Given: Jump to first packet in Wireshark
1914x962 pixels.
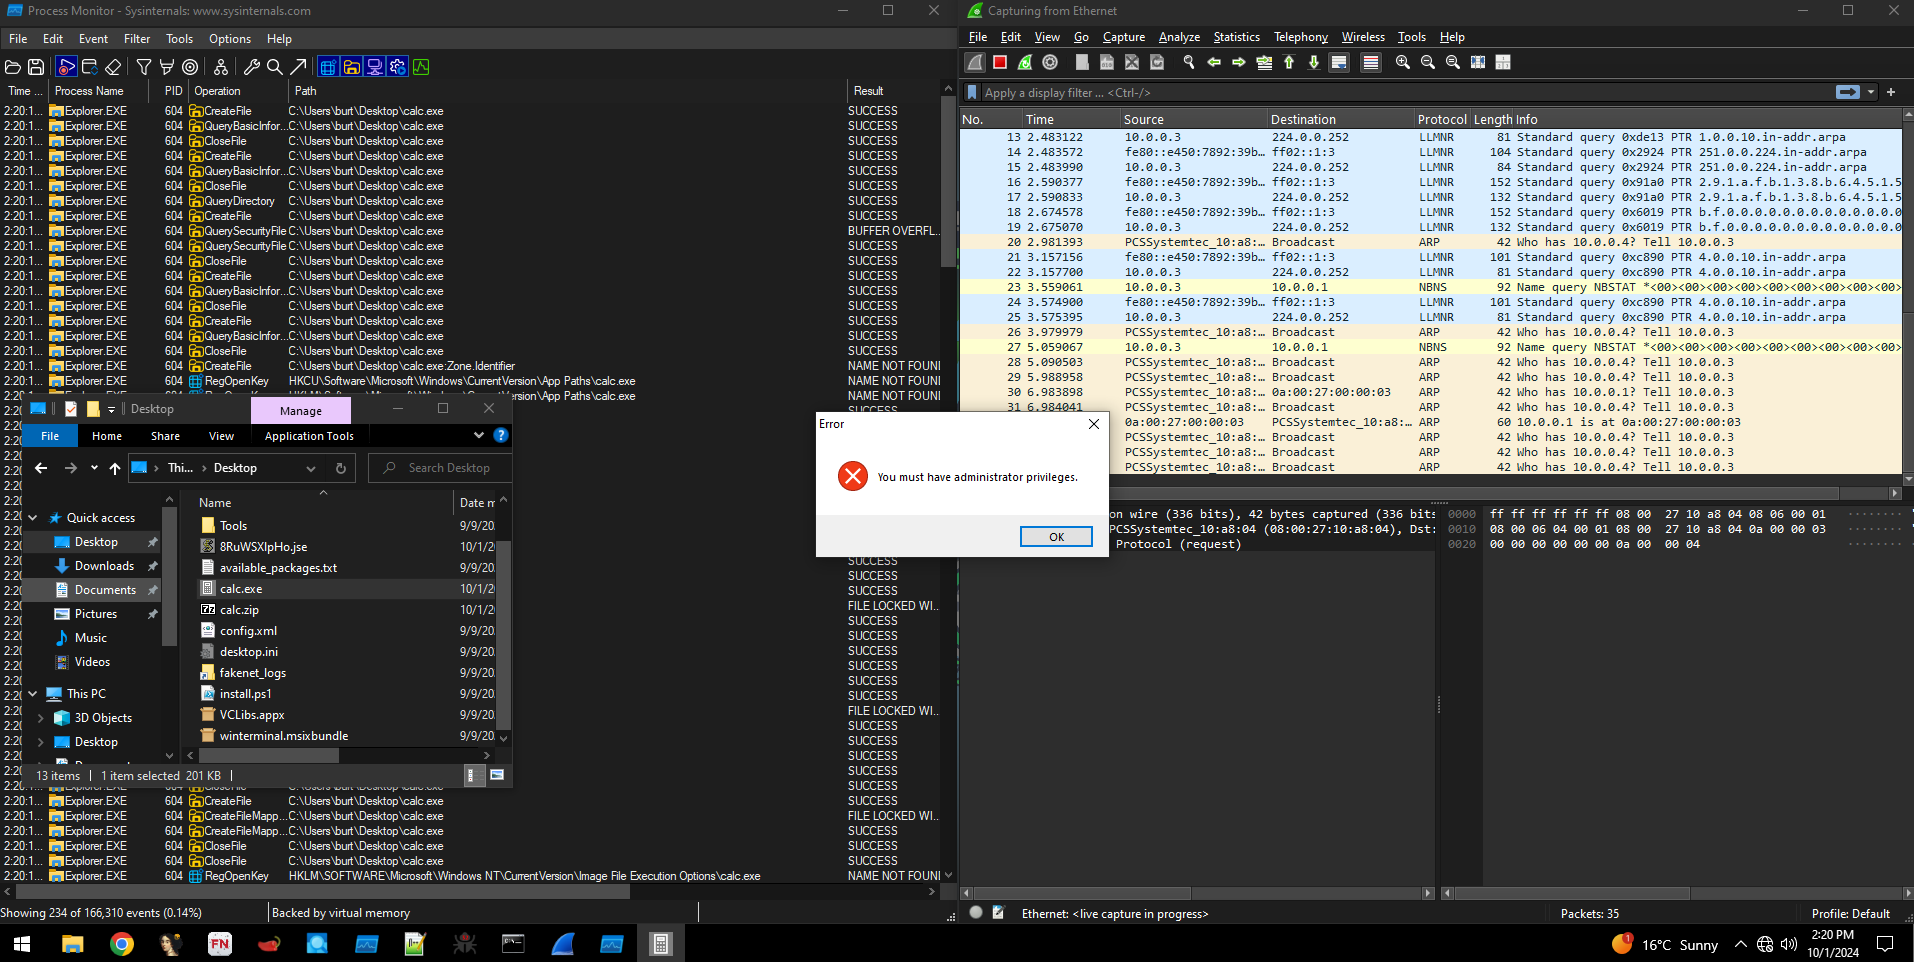Looking at the screenshot, I should (1289, 62).
